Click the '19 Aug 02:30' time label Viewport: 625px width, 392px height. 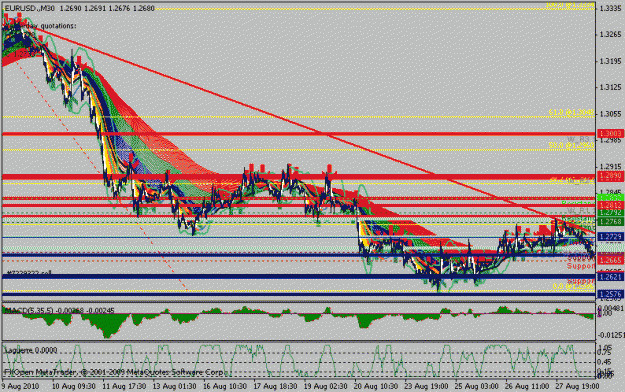coord(326,386)
